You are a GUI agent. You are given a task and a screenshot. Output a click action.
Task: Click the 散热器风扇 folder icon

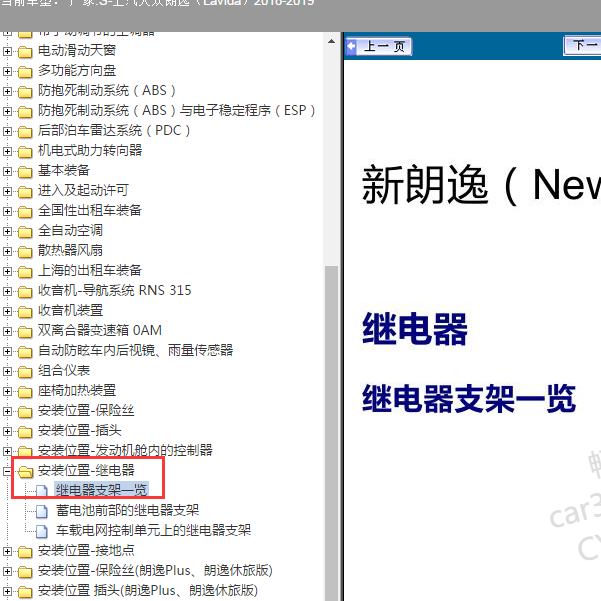[x=25, y=251]
